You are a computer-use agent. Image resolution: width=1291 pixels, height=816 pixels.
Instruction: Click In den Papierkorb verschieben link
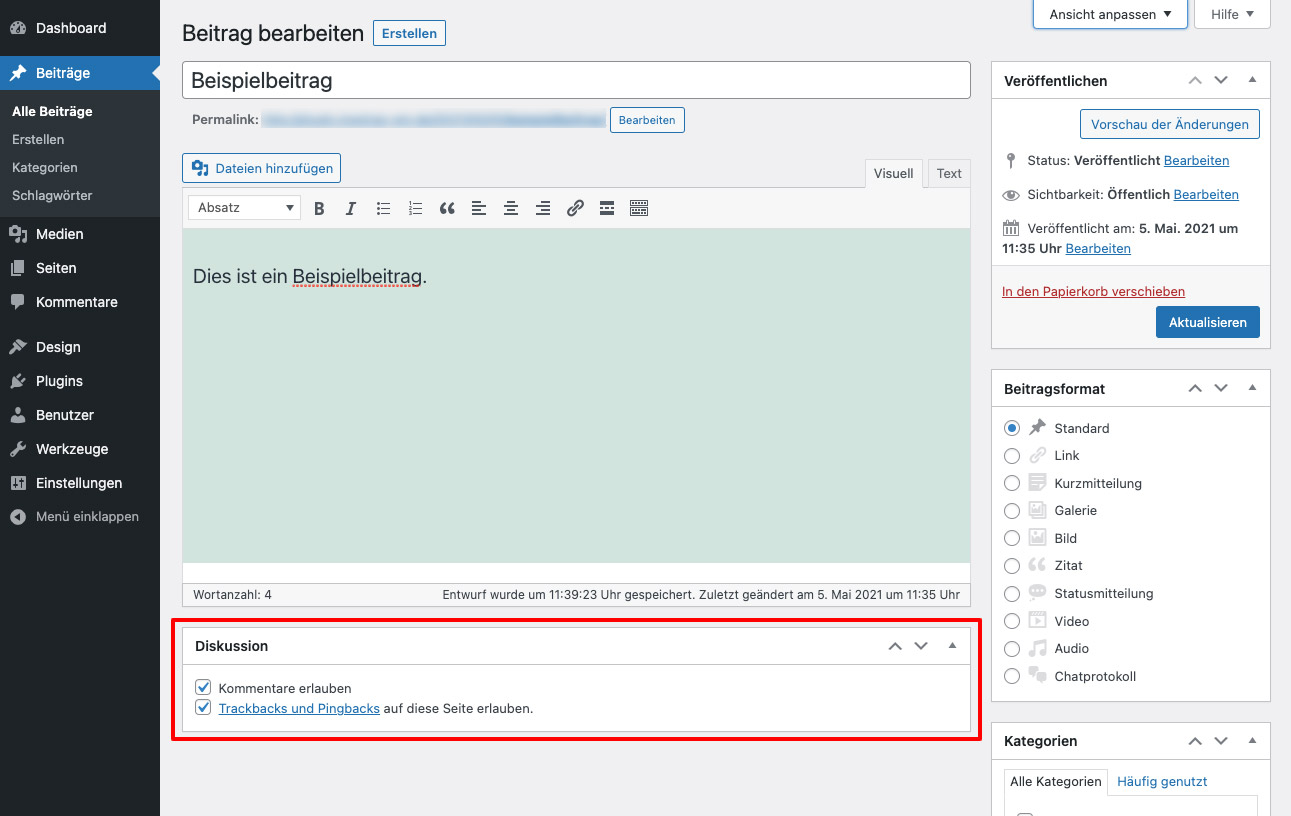point(1093,291)
